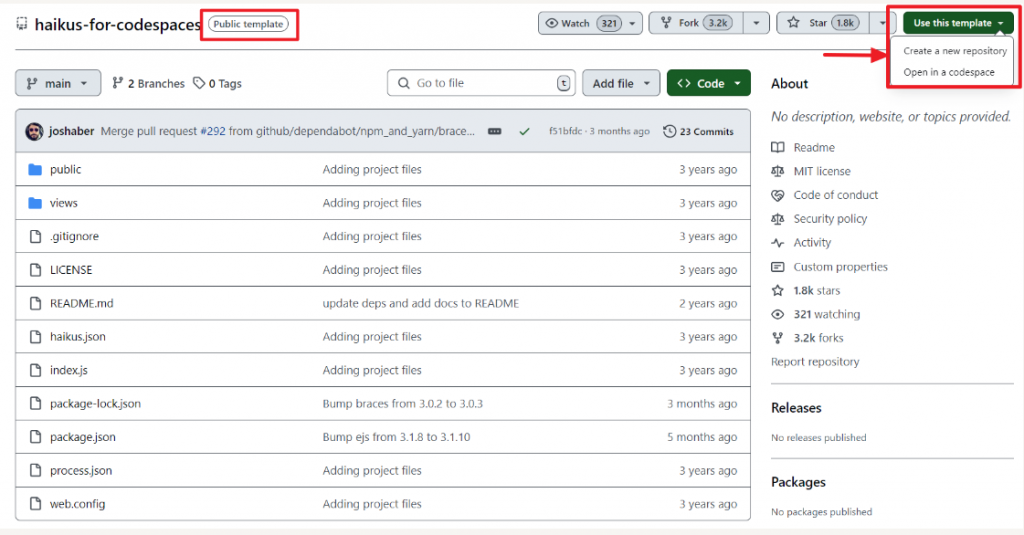The height and width of the screenshot is (535, 1024).
Task: Click the heart icon beside Code of conduct
Action: tap(777, 195)
